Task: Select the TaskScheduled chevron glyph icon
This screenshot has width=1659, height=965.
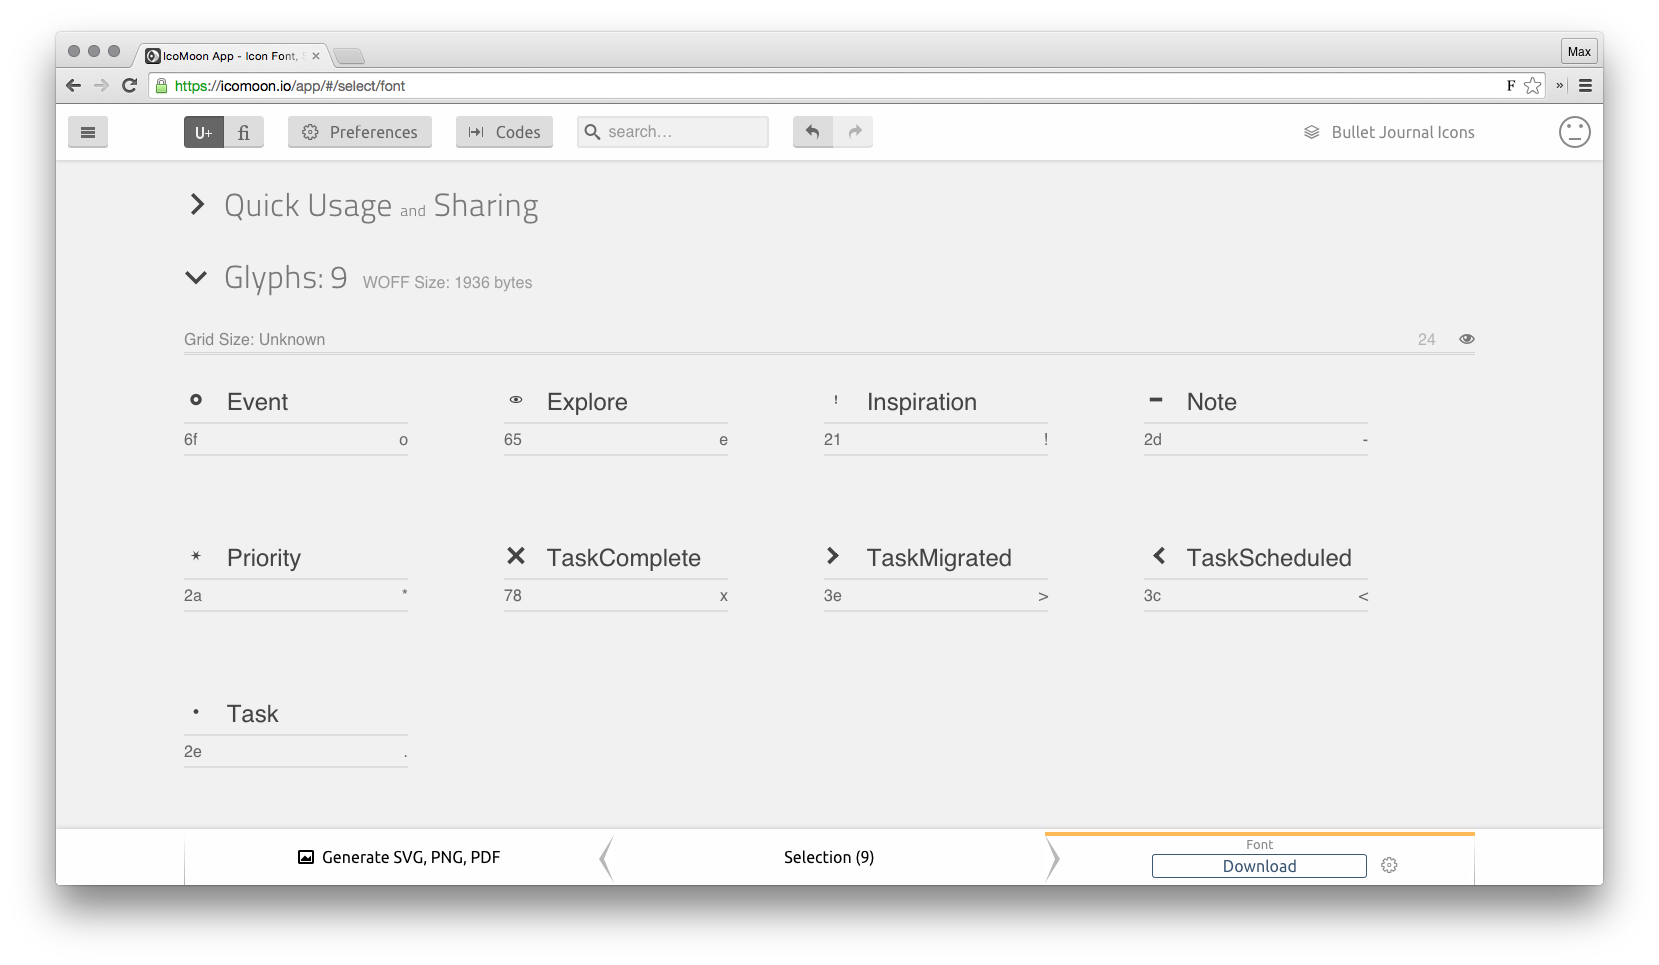Action: pyautogui.click(x=1159, y=556)
